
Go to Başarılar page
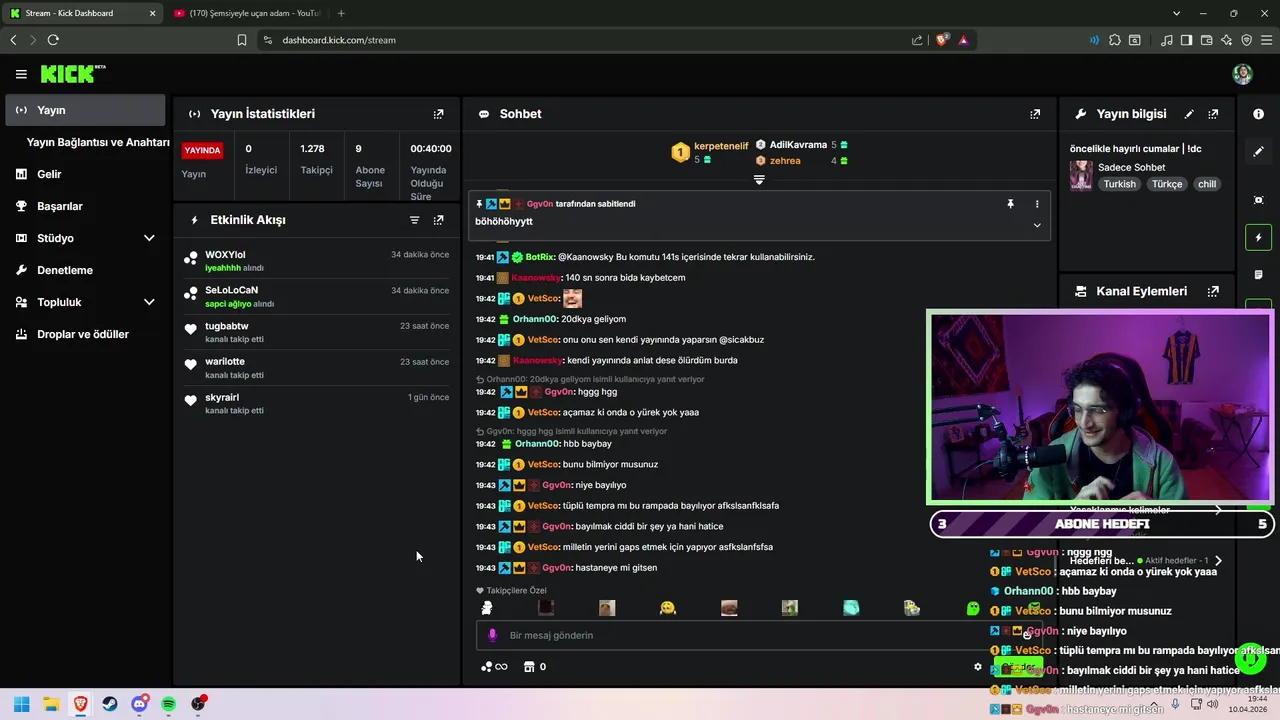tap(60, 206)
